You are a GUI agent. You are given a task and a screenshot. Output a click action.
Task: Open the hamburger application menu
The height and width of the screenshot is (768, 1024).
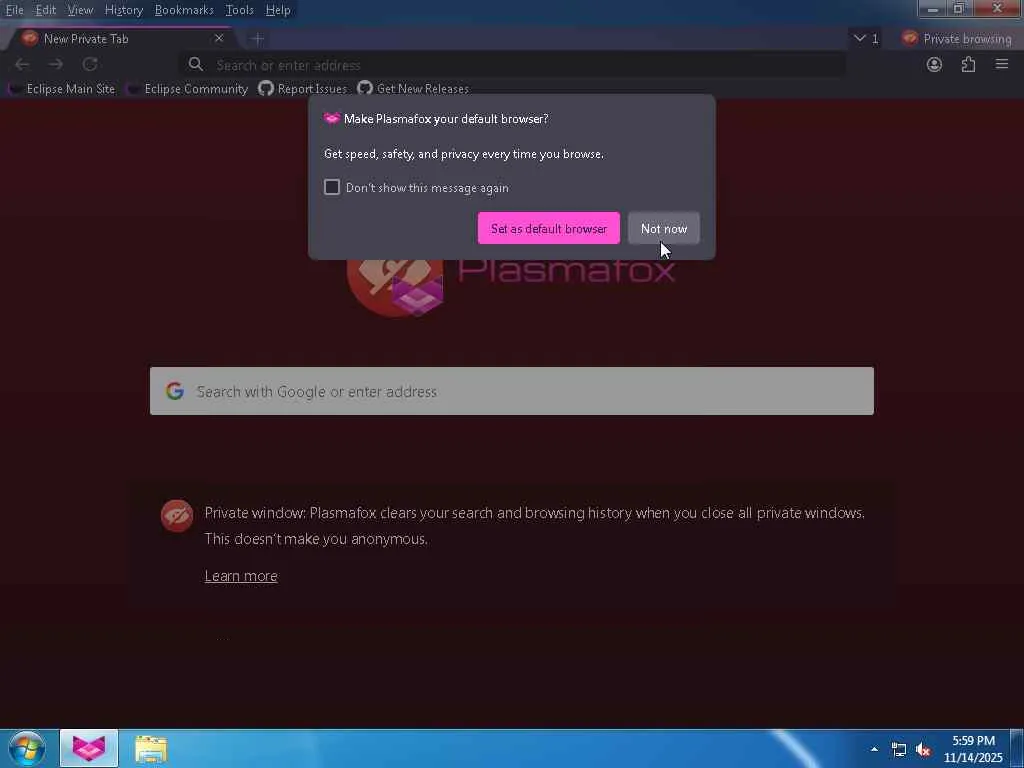1002,64
